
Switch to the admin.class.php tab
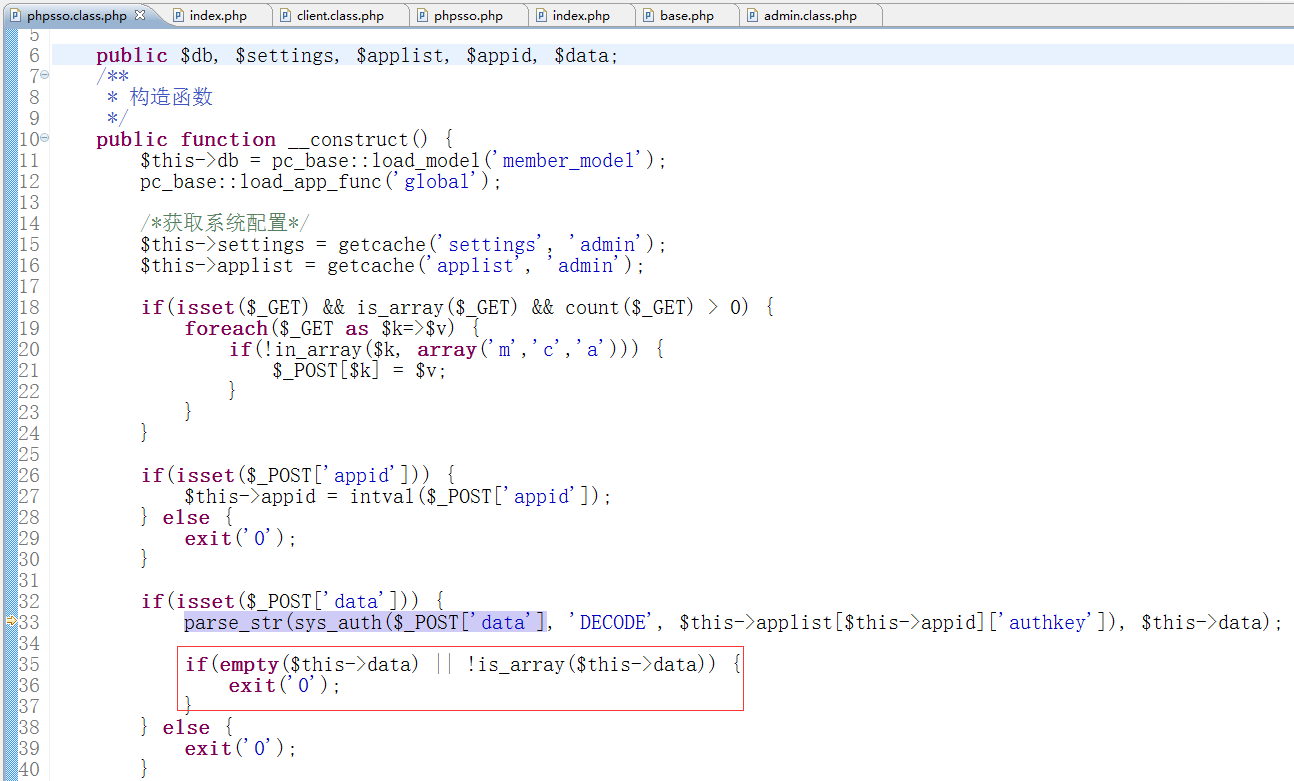[809, 16]
